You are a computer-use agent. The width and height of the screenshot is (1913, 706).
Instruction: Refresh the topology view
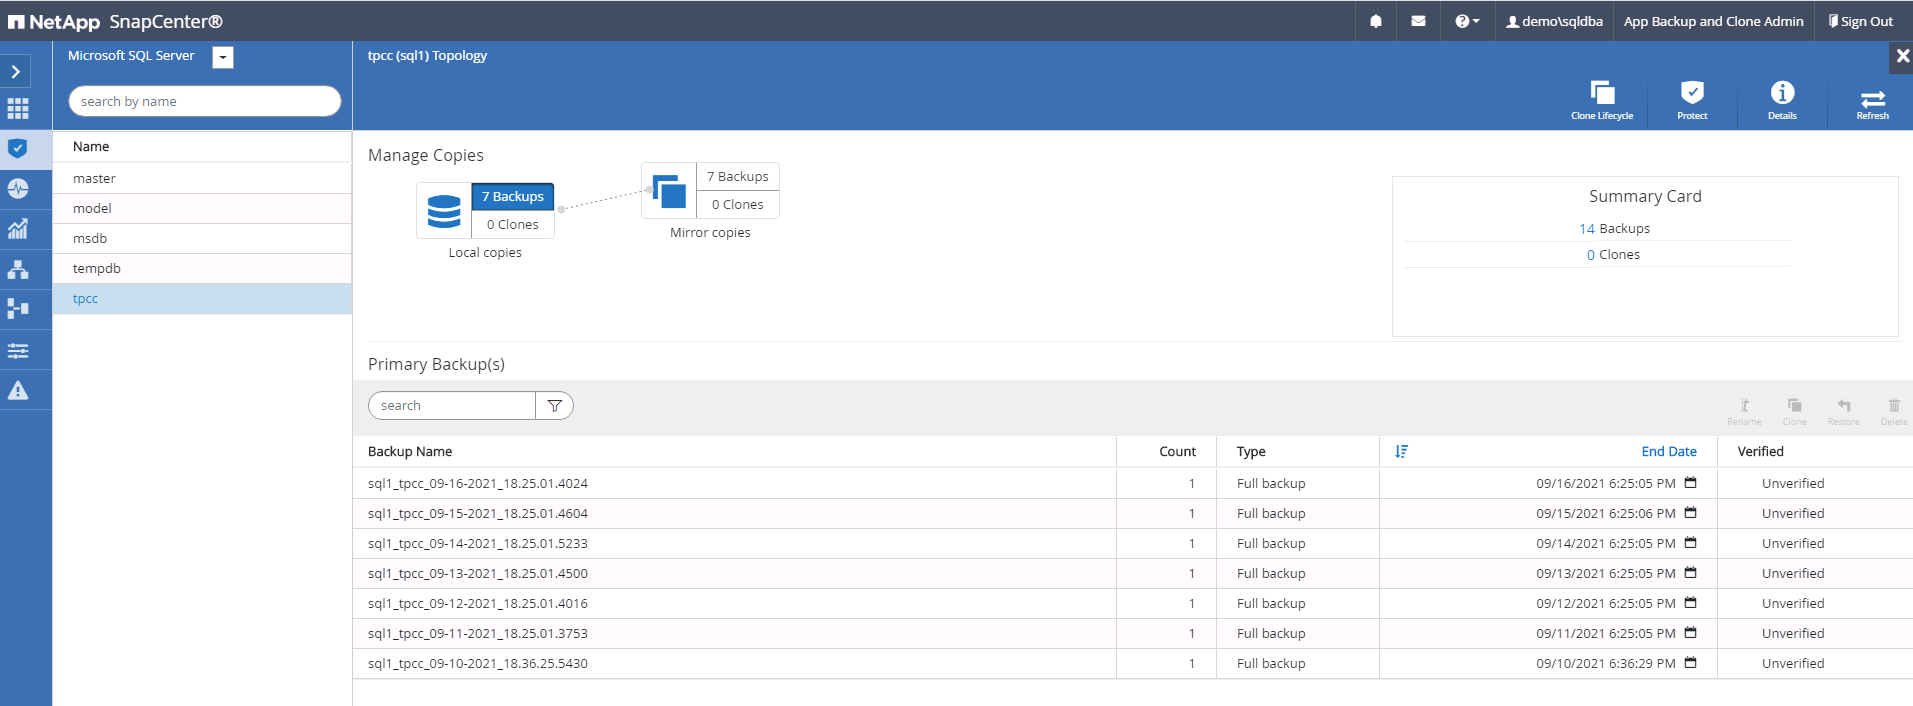(1872, 99)
